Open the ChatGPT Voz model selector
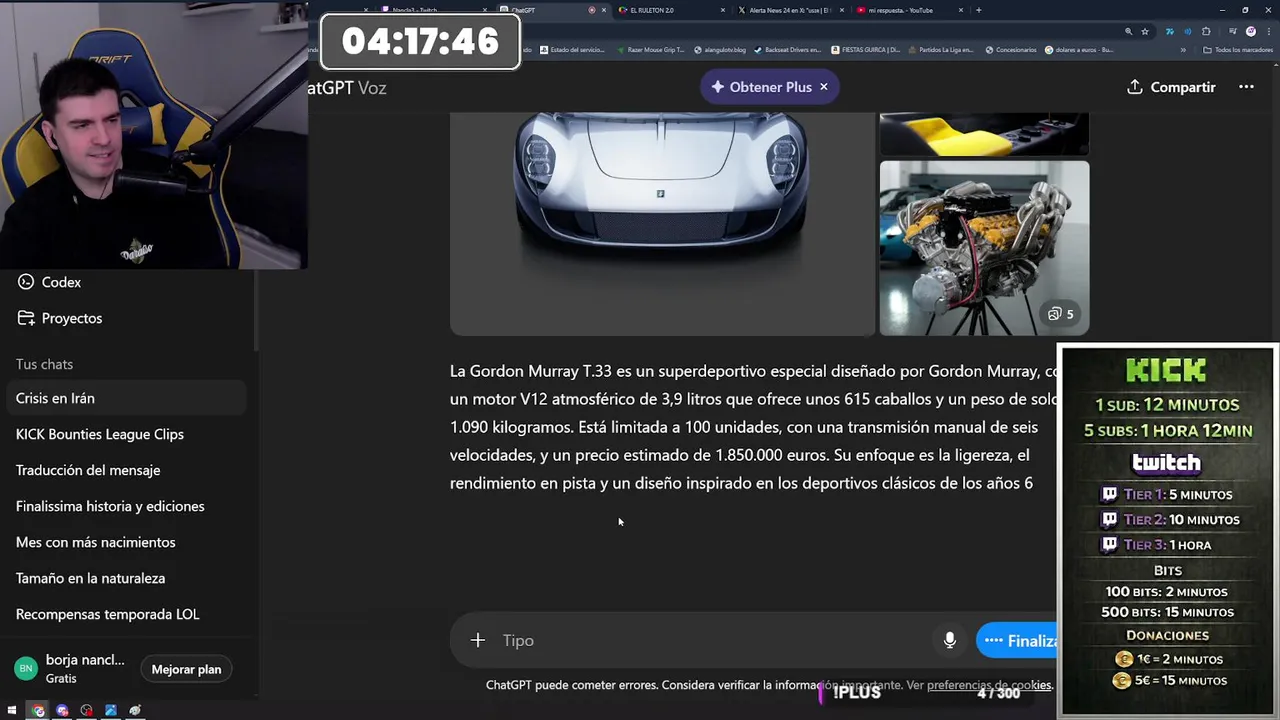This screenshot has width=1280, height=720. 346,87
